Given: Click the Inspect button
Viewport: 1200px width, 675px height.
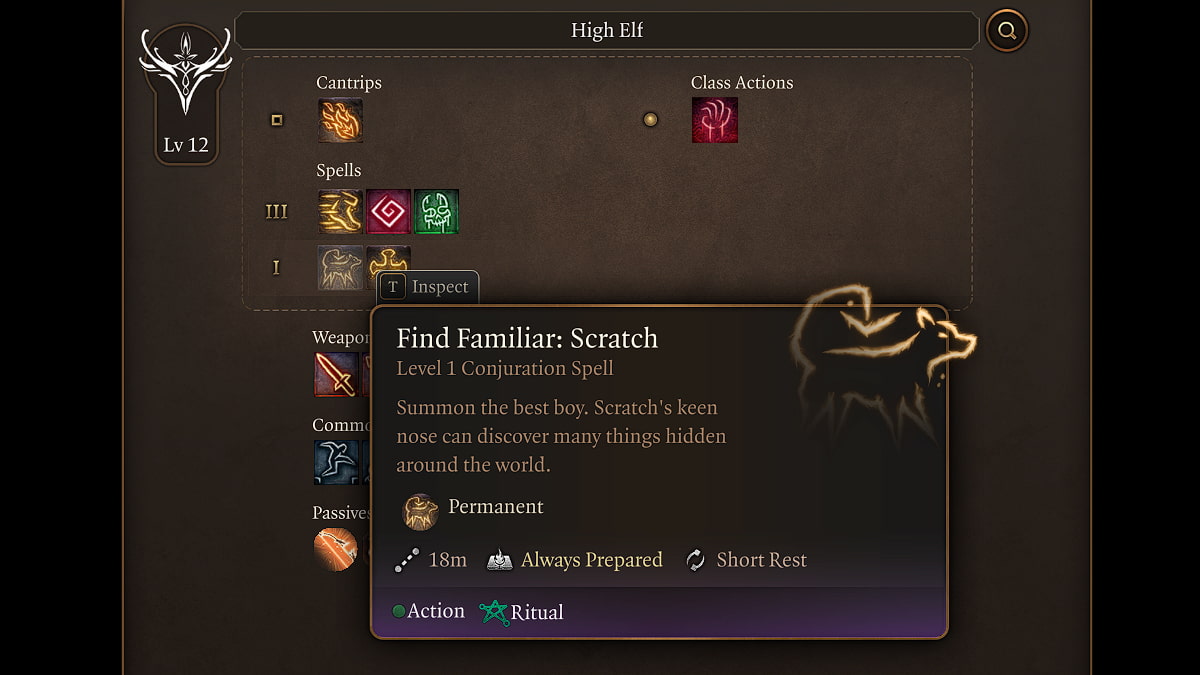Looking at the screenshot, I should tap(428, 287).
